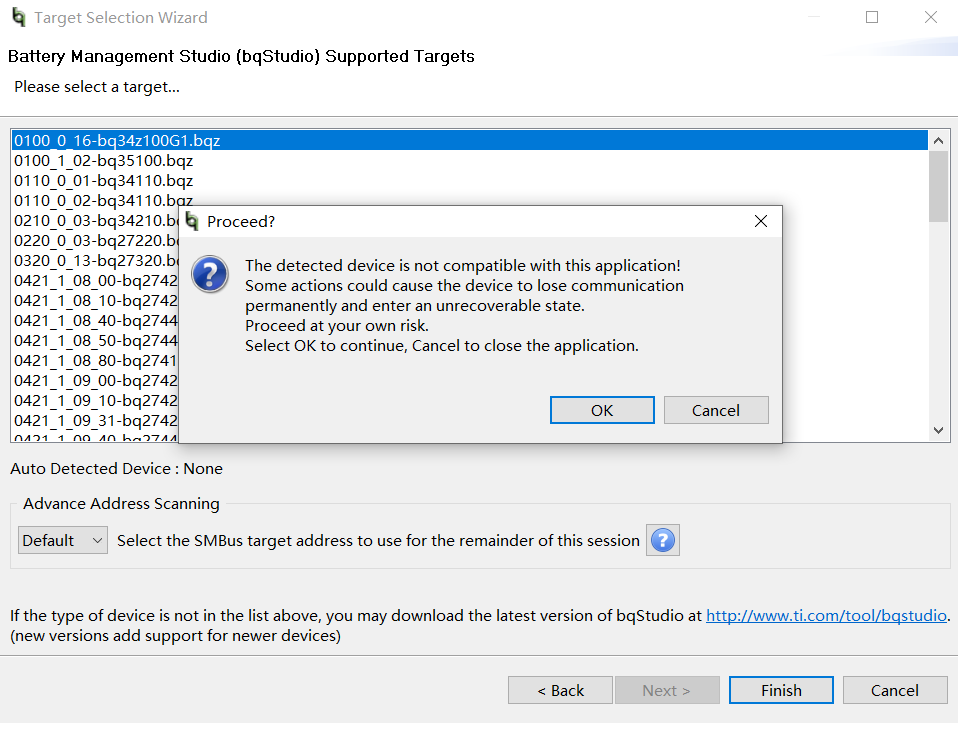Click Cancel in the Proceed dialog
Viewport: 962px width, 732px height.
[716, 410]
